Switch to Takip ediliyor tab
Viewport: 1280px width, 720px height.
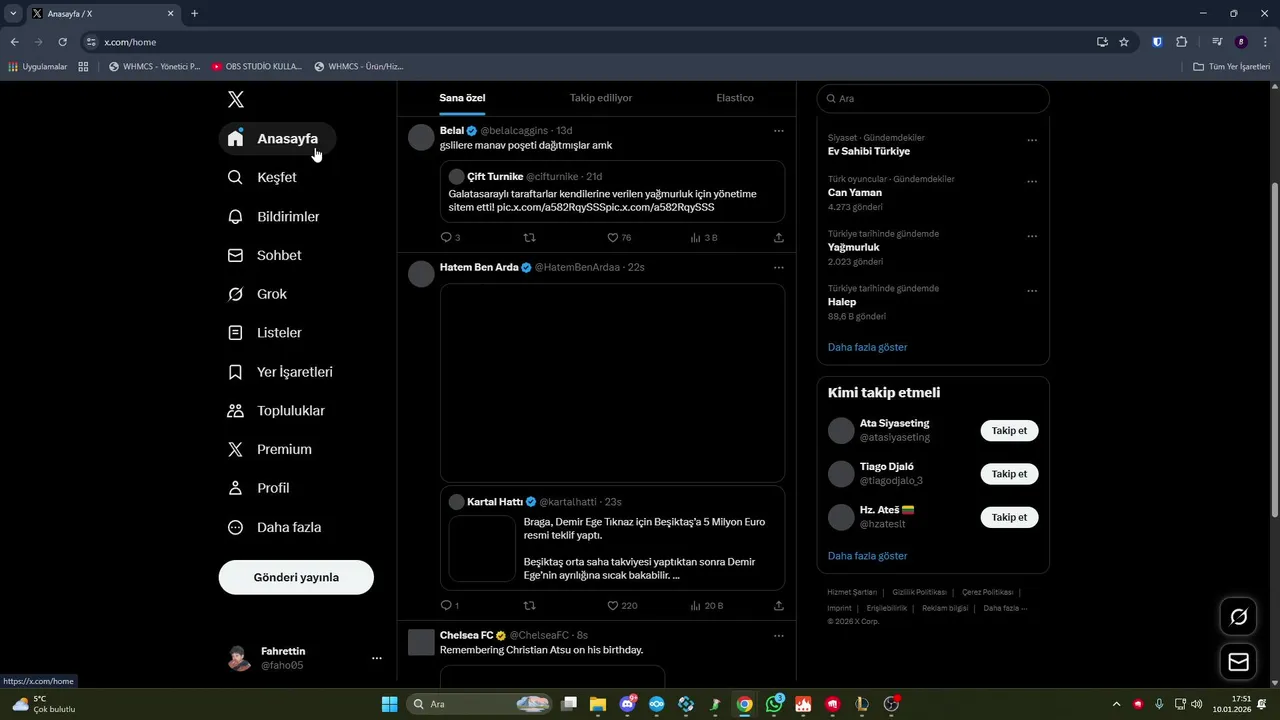pos(601,98)
